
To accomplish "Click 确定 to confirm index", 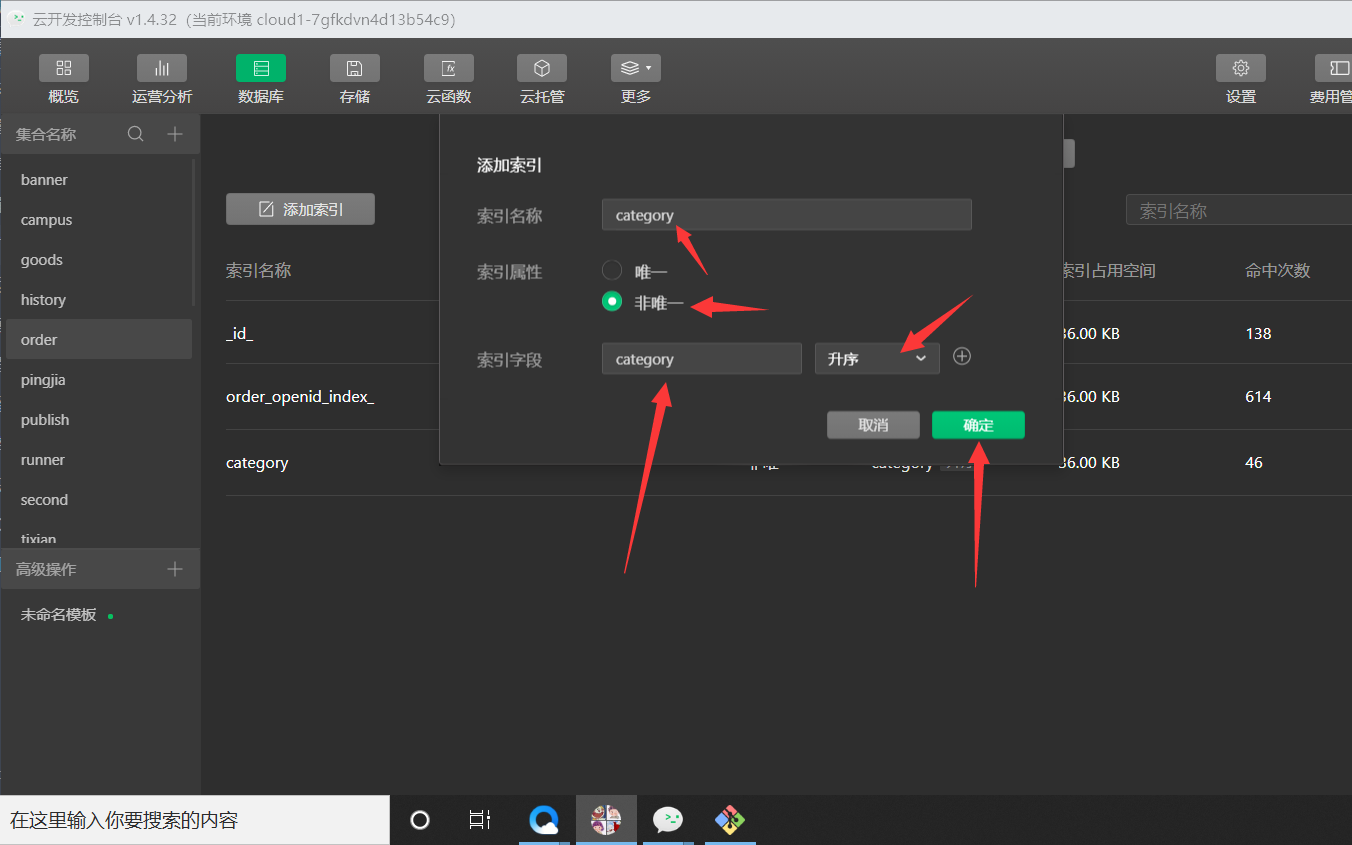I will [x=978, y=425].
